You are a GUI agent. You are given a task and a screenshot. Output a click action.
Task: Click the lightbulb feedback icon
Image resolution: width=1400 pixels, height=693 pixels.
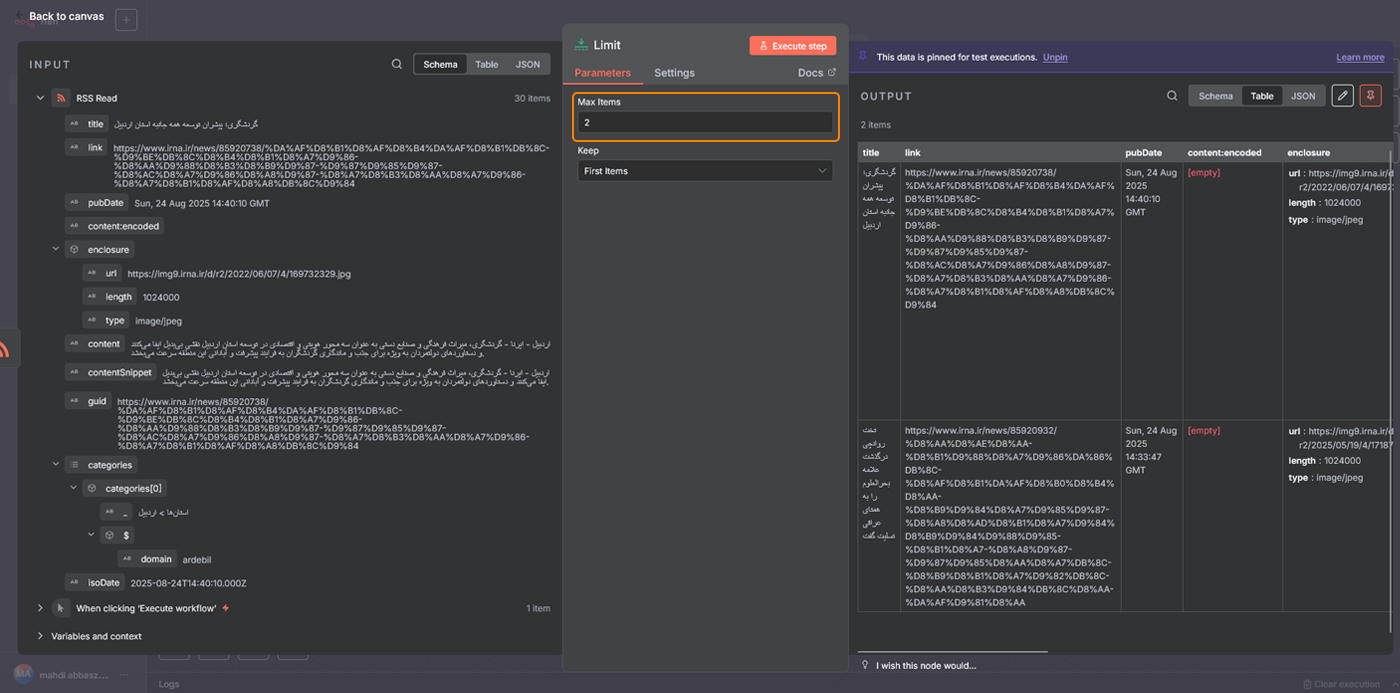pyautogui.click(x=865, y=665)
